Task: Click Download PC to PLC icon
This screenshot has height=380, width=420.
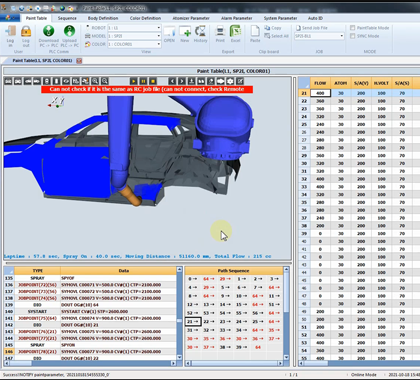Action: point(49,31)
